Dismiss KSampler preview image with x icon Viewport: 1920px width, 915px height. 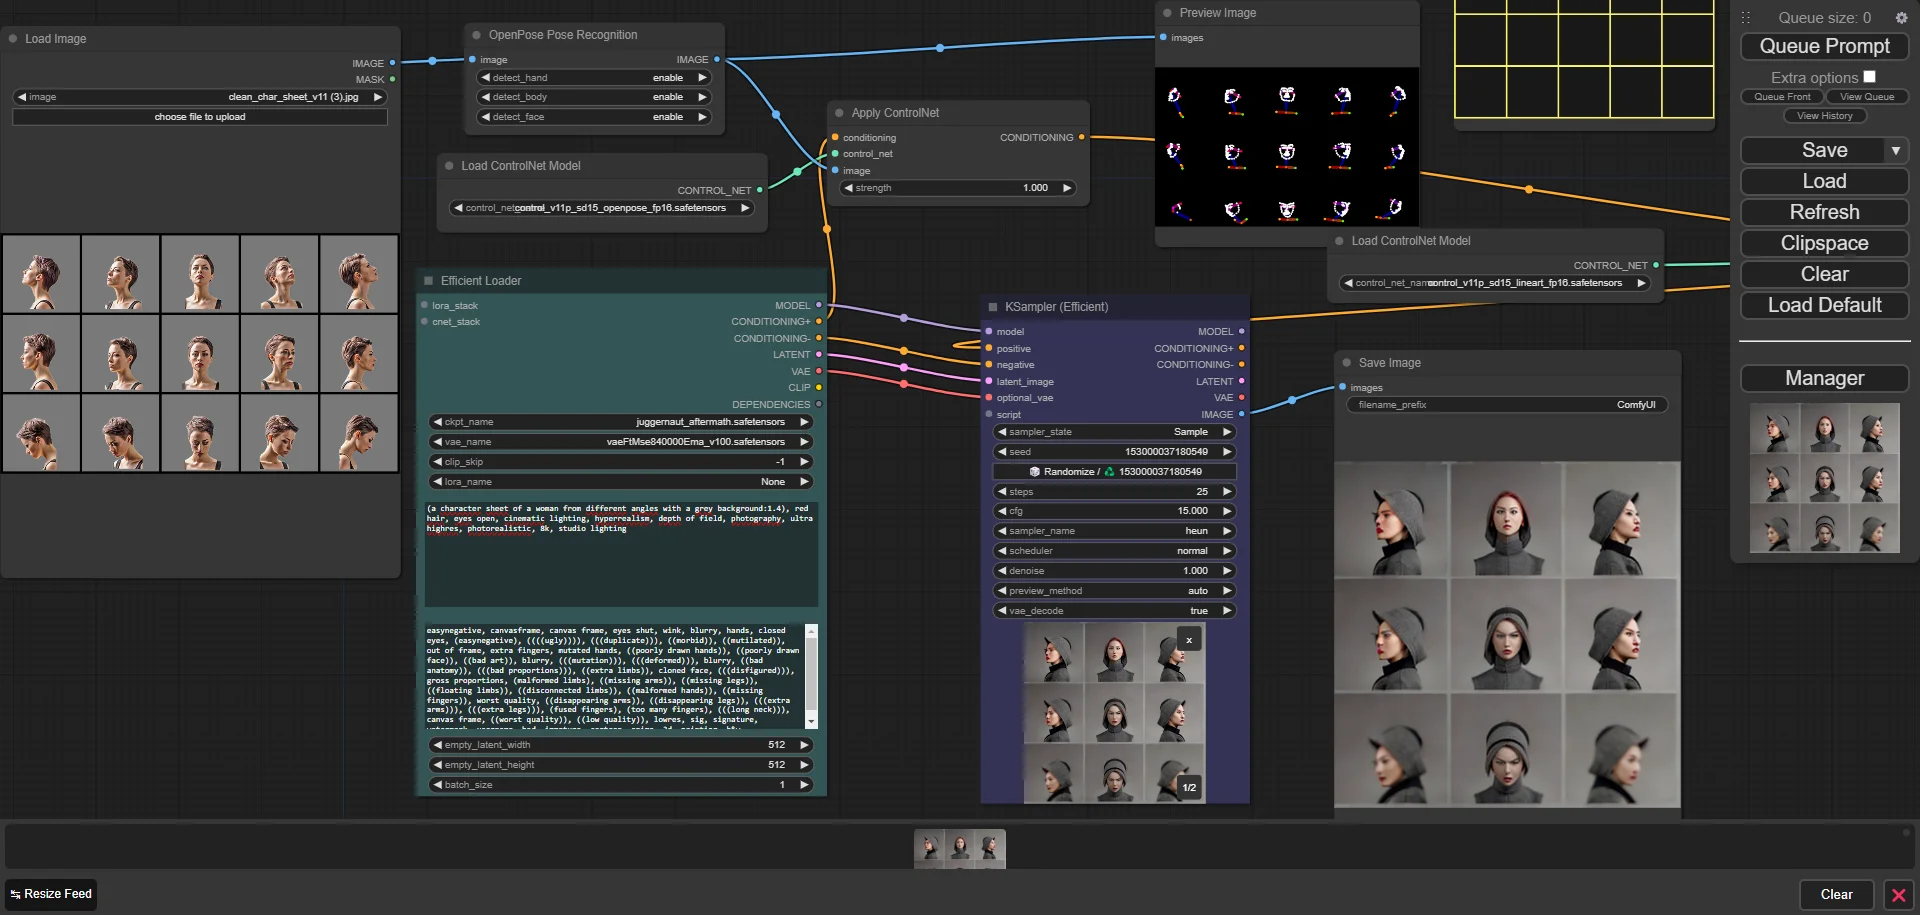(x=1189, y=640)
